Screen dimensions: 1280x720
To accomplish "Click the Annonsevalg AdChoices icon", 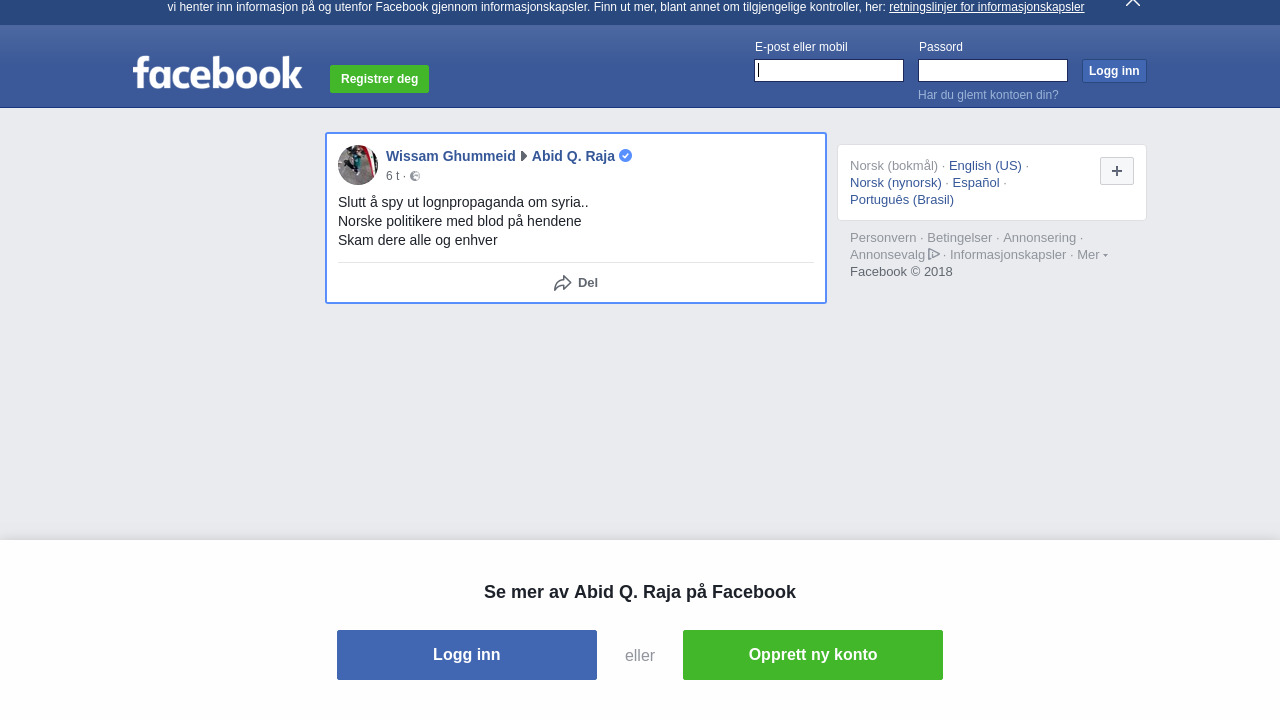I will click(934, 254).
